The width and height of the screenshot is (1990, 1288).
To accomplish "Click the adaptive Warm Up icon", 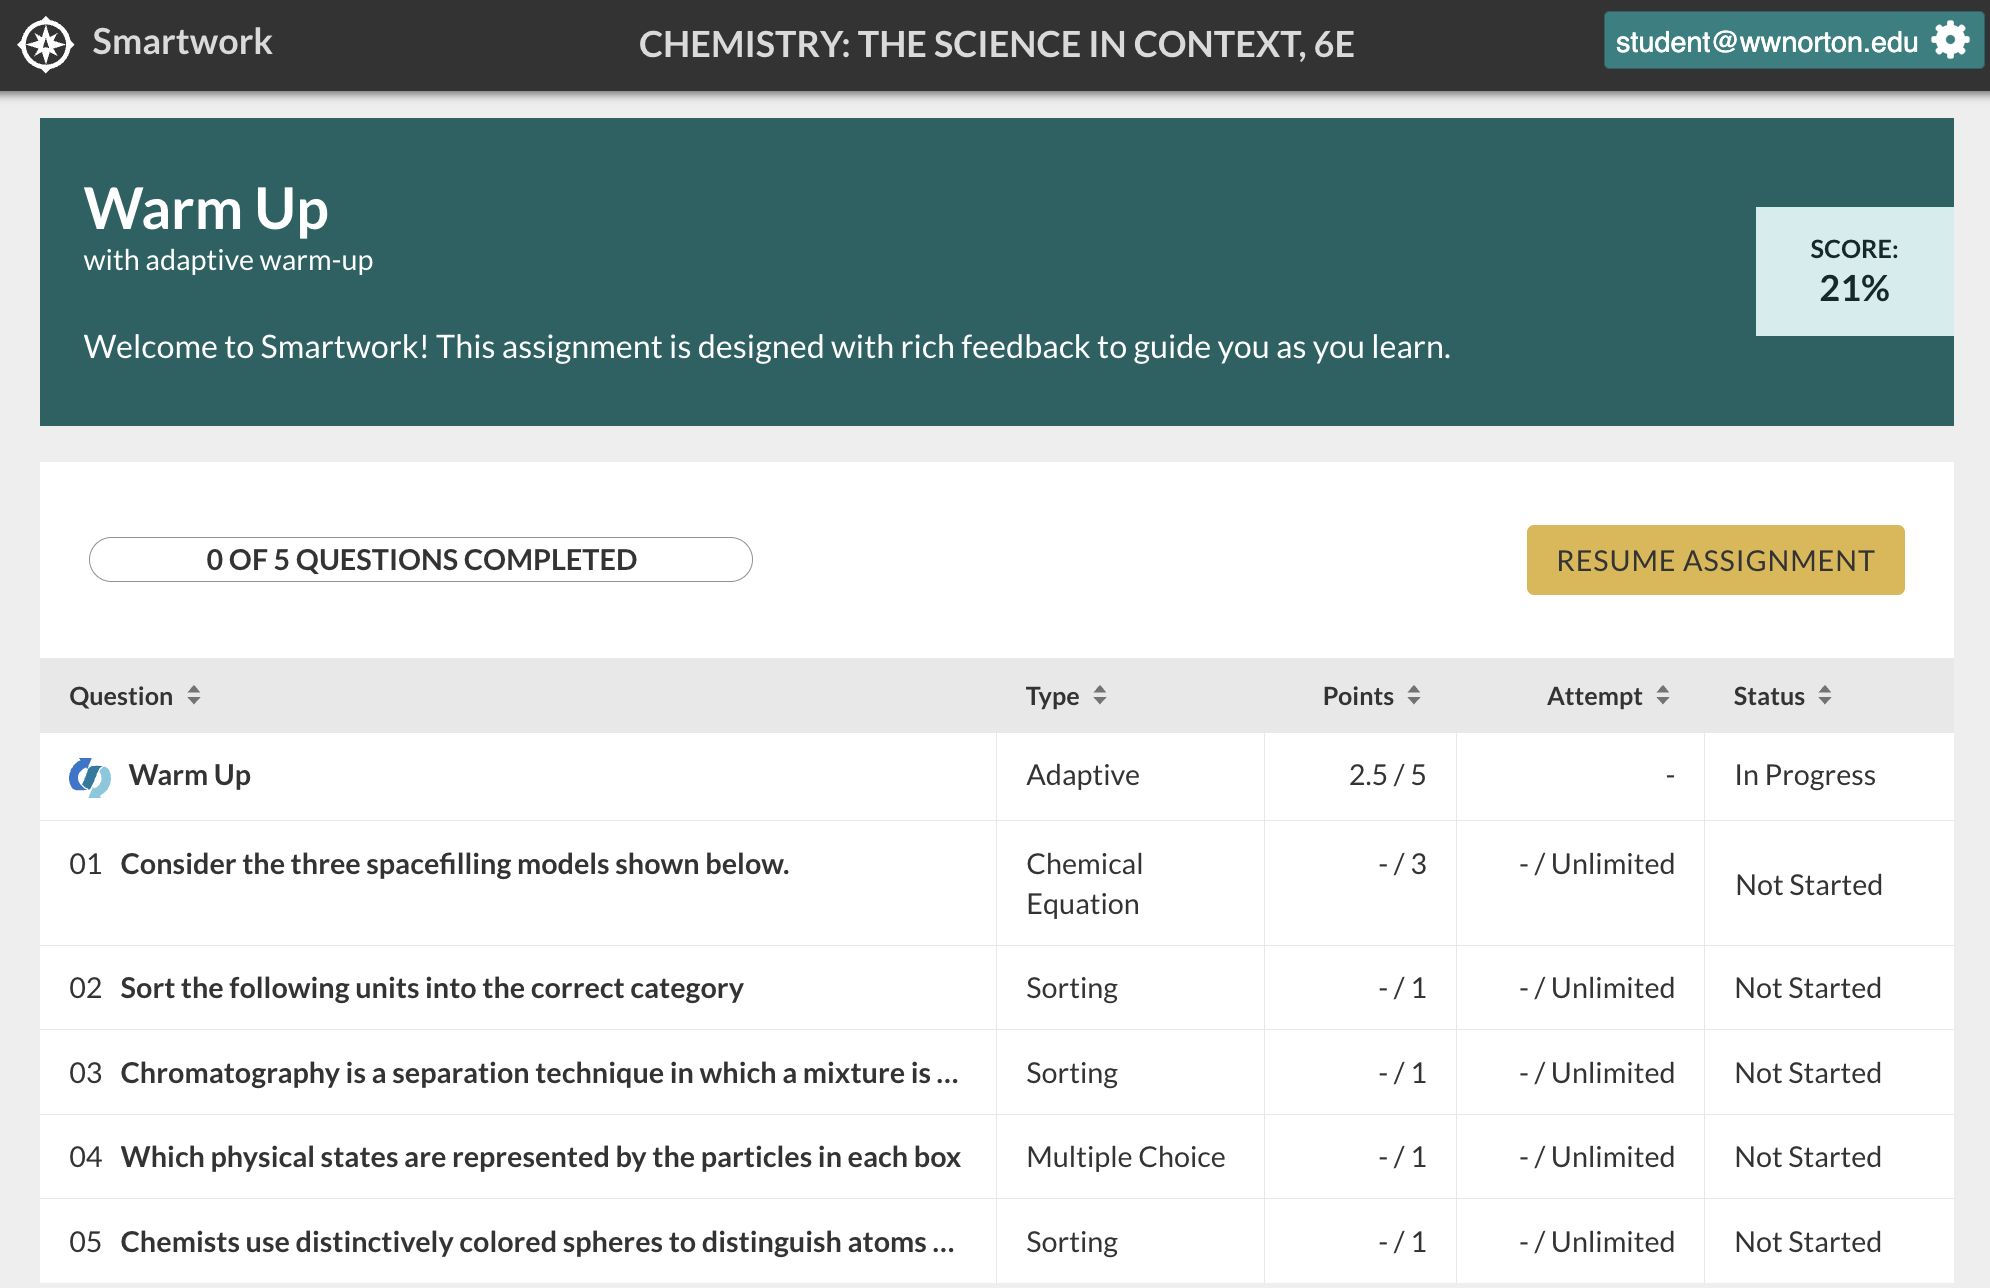I will [x=89, y=776].
